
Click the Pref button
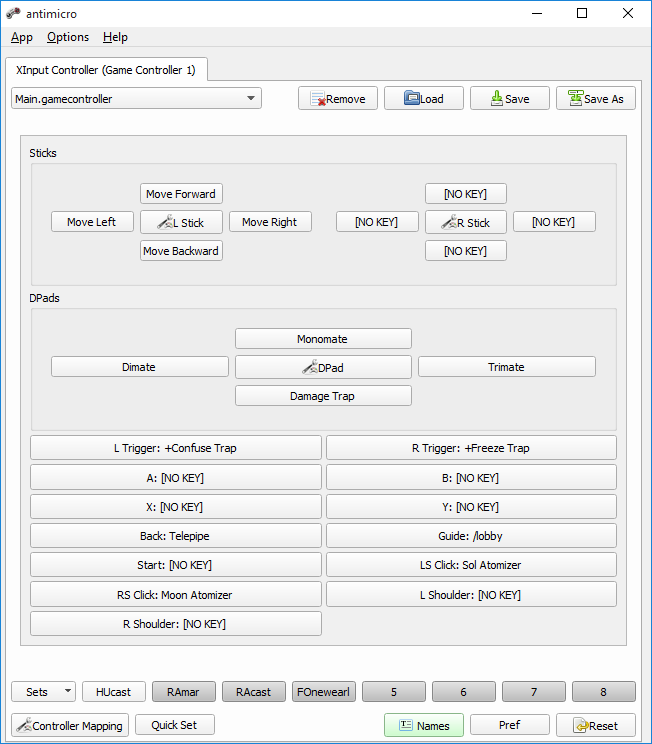510,725
